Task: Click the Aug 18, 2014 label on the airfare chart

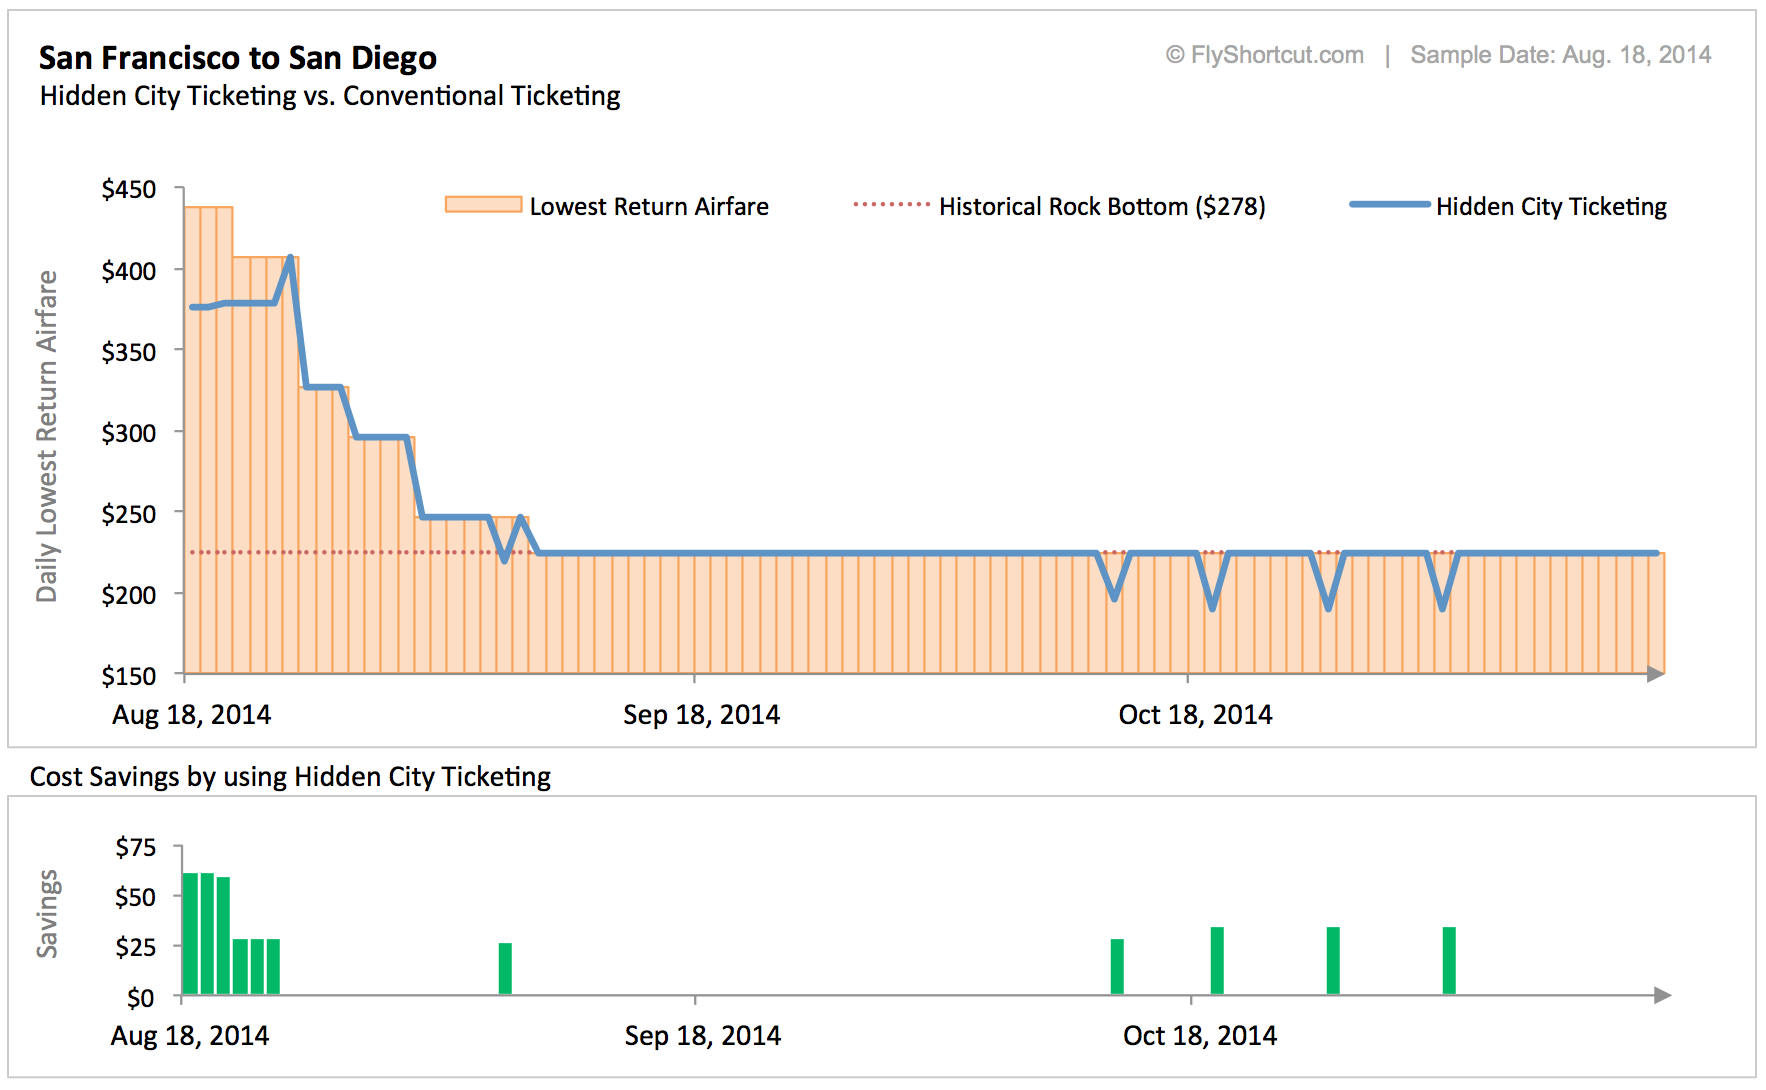Action: tap(191, 715)
